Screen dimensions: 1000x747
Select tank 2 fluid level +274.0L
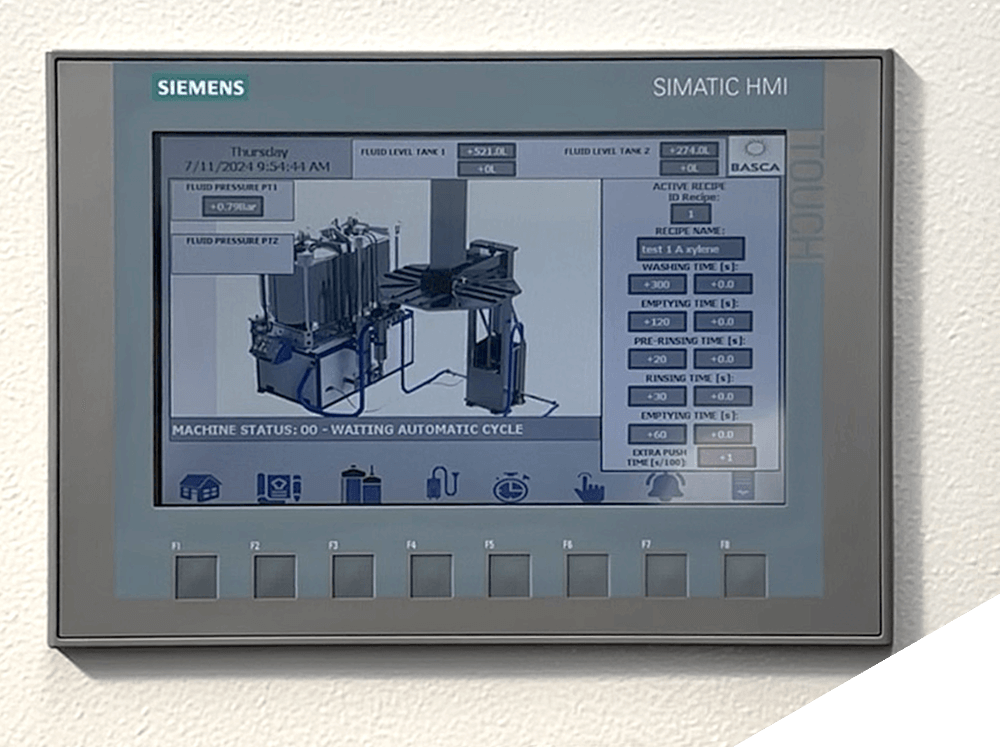point(689,151)
